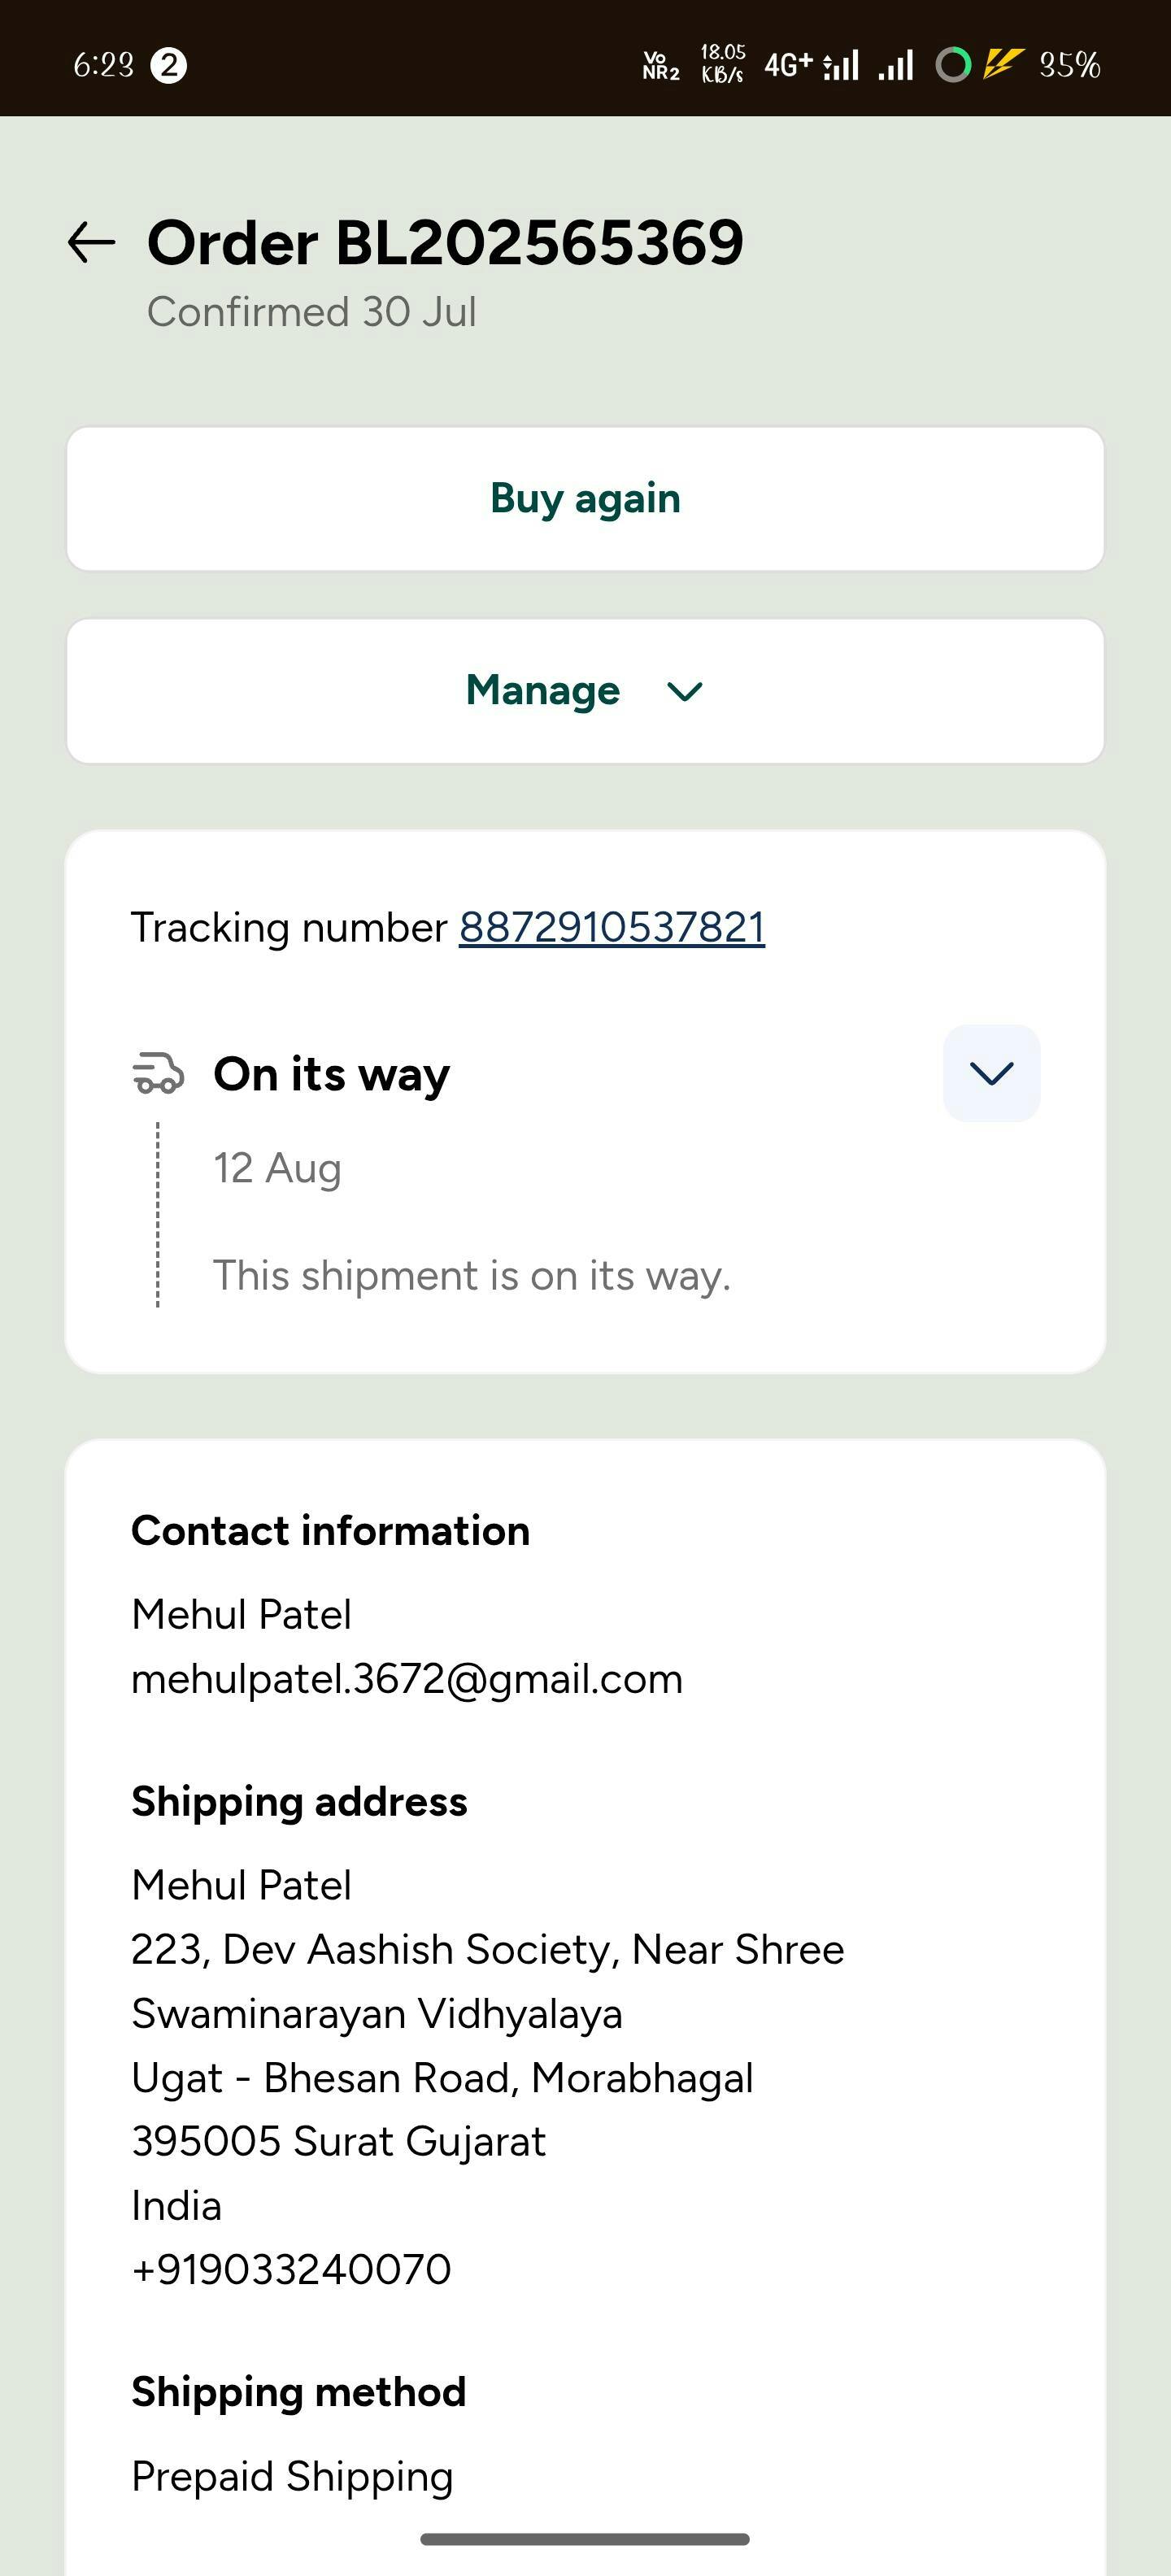Tap the VoNR2 status icon
This screenshot has width=1171, height=2576.
661,66
